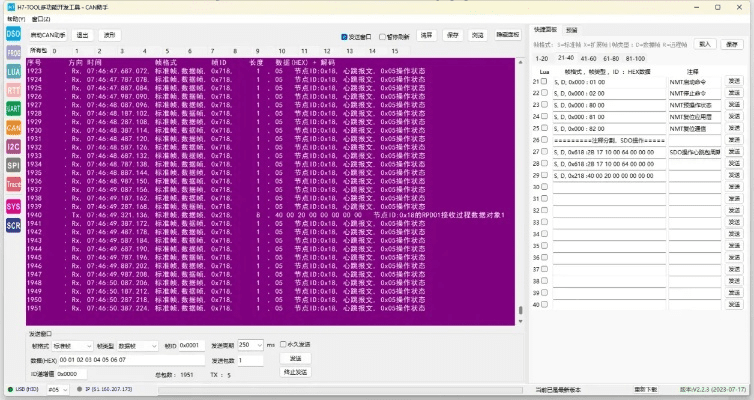Screen dimensions: 754x400
Task: Open the RTT viewer in sidebar
Action: [x=13, y=90]
